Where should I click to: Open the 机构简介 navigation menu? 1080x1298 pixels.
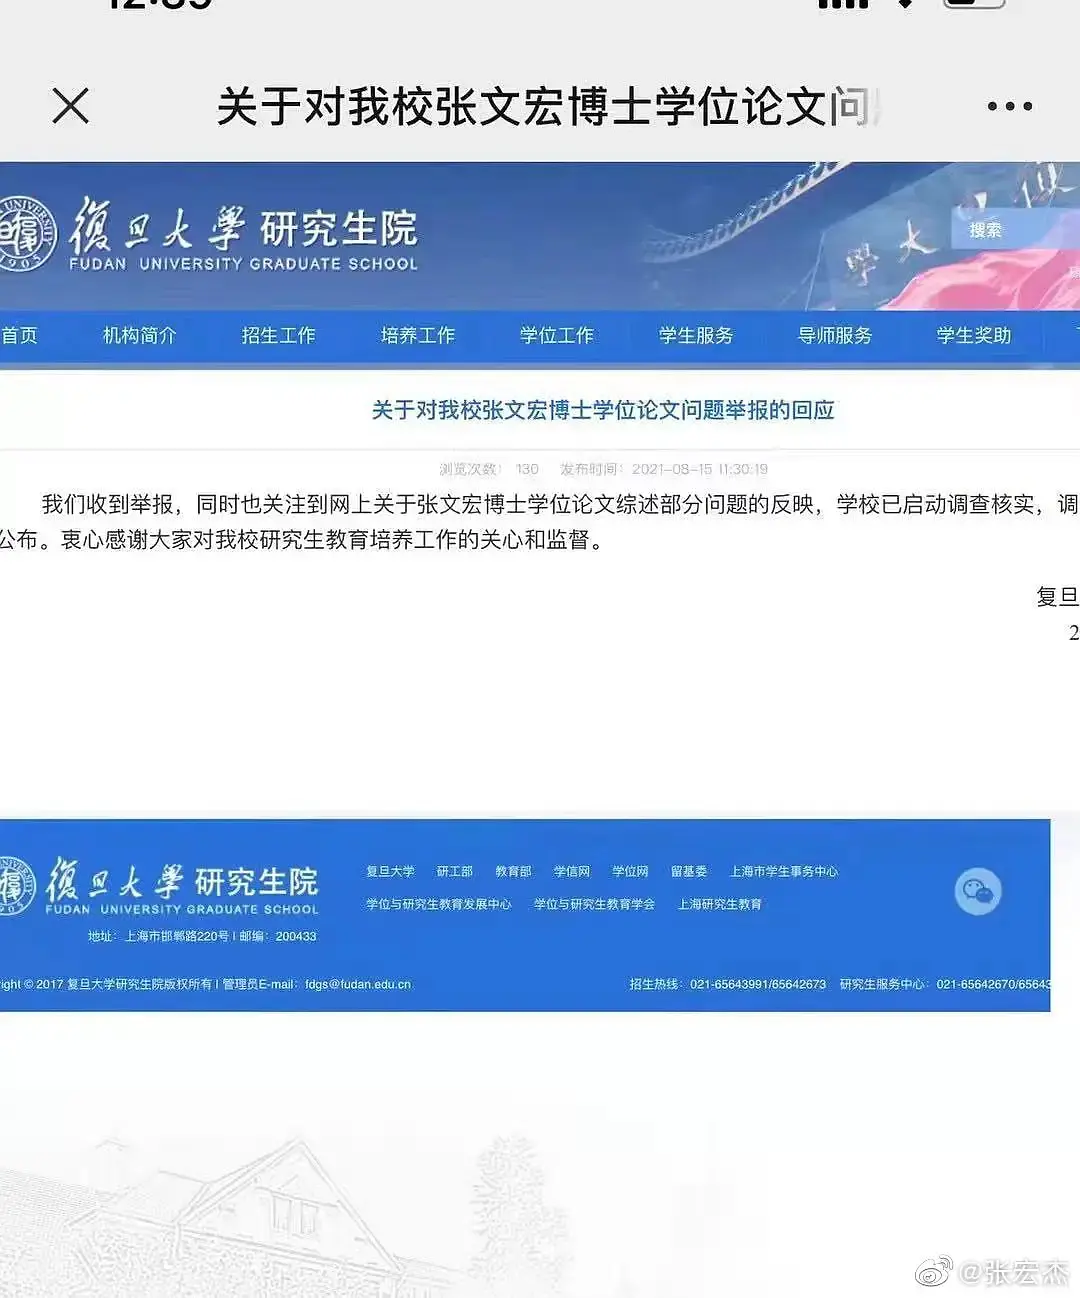[x=139, y=335]
